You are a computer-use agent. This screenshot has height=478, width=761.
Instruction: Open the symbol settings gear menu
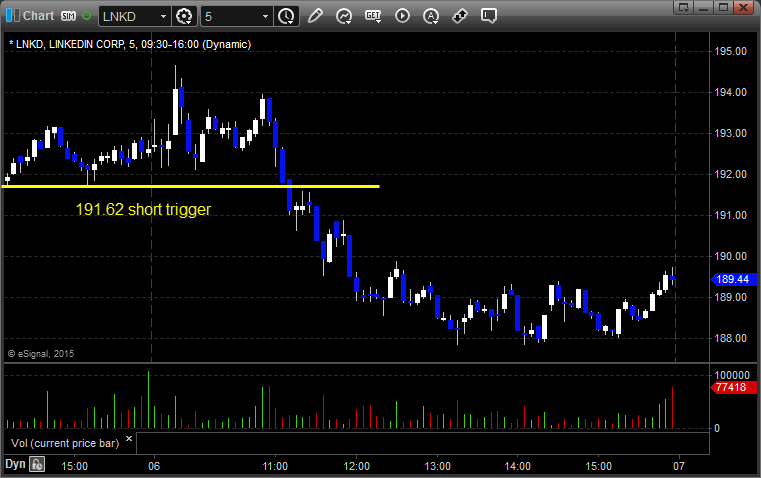(x=184, y=16)
